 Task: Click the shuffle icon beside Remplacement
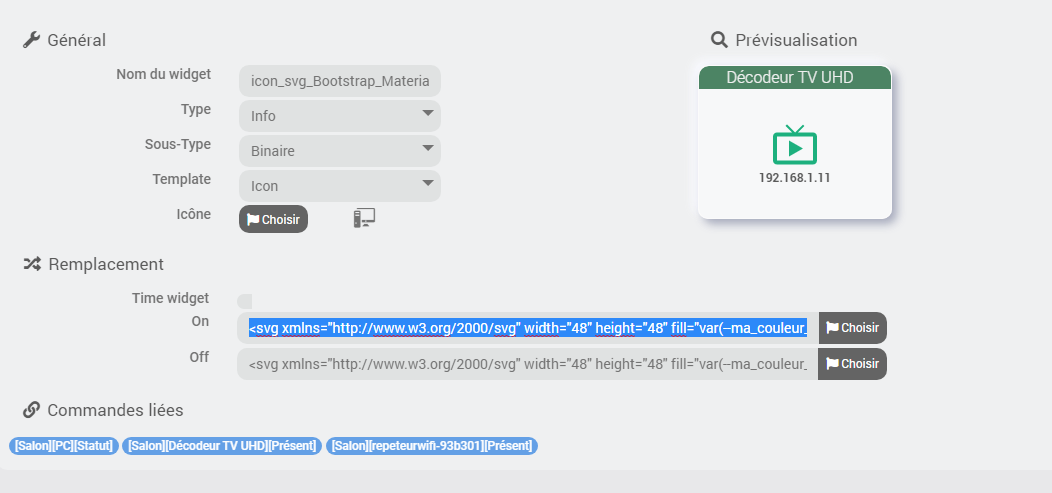point(32,264)
